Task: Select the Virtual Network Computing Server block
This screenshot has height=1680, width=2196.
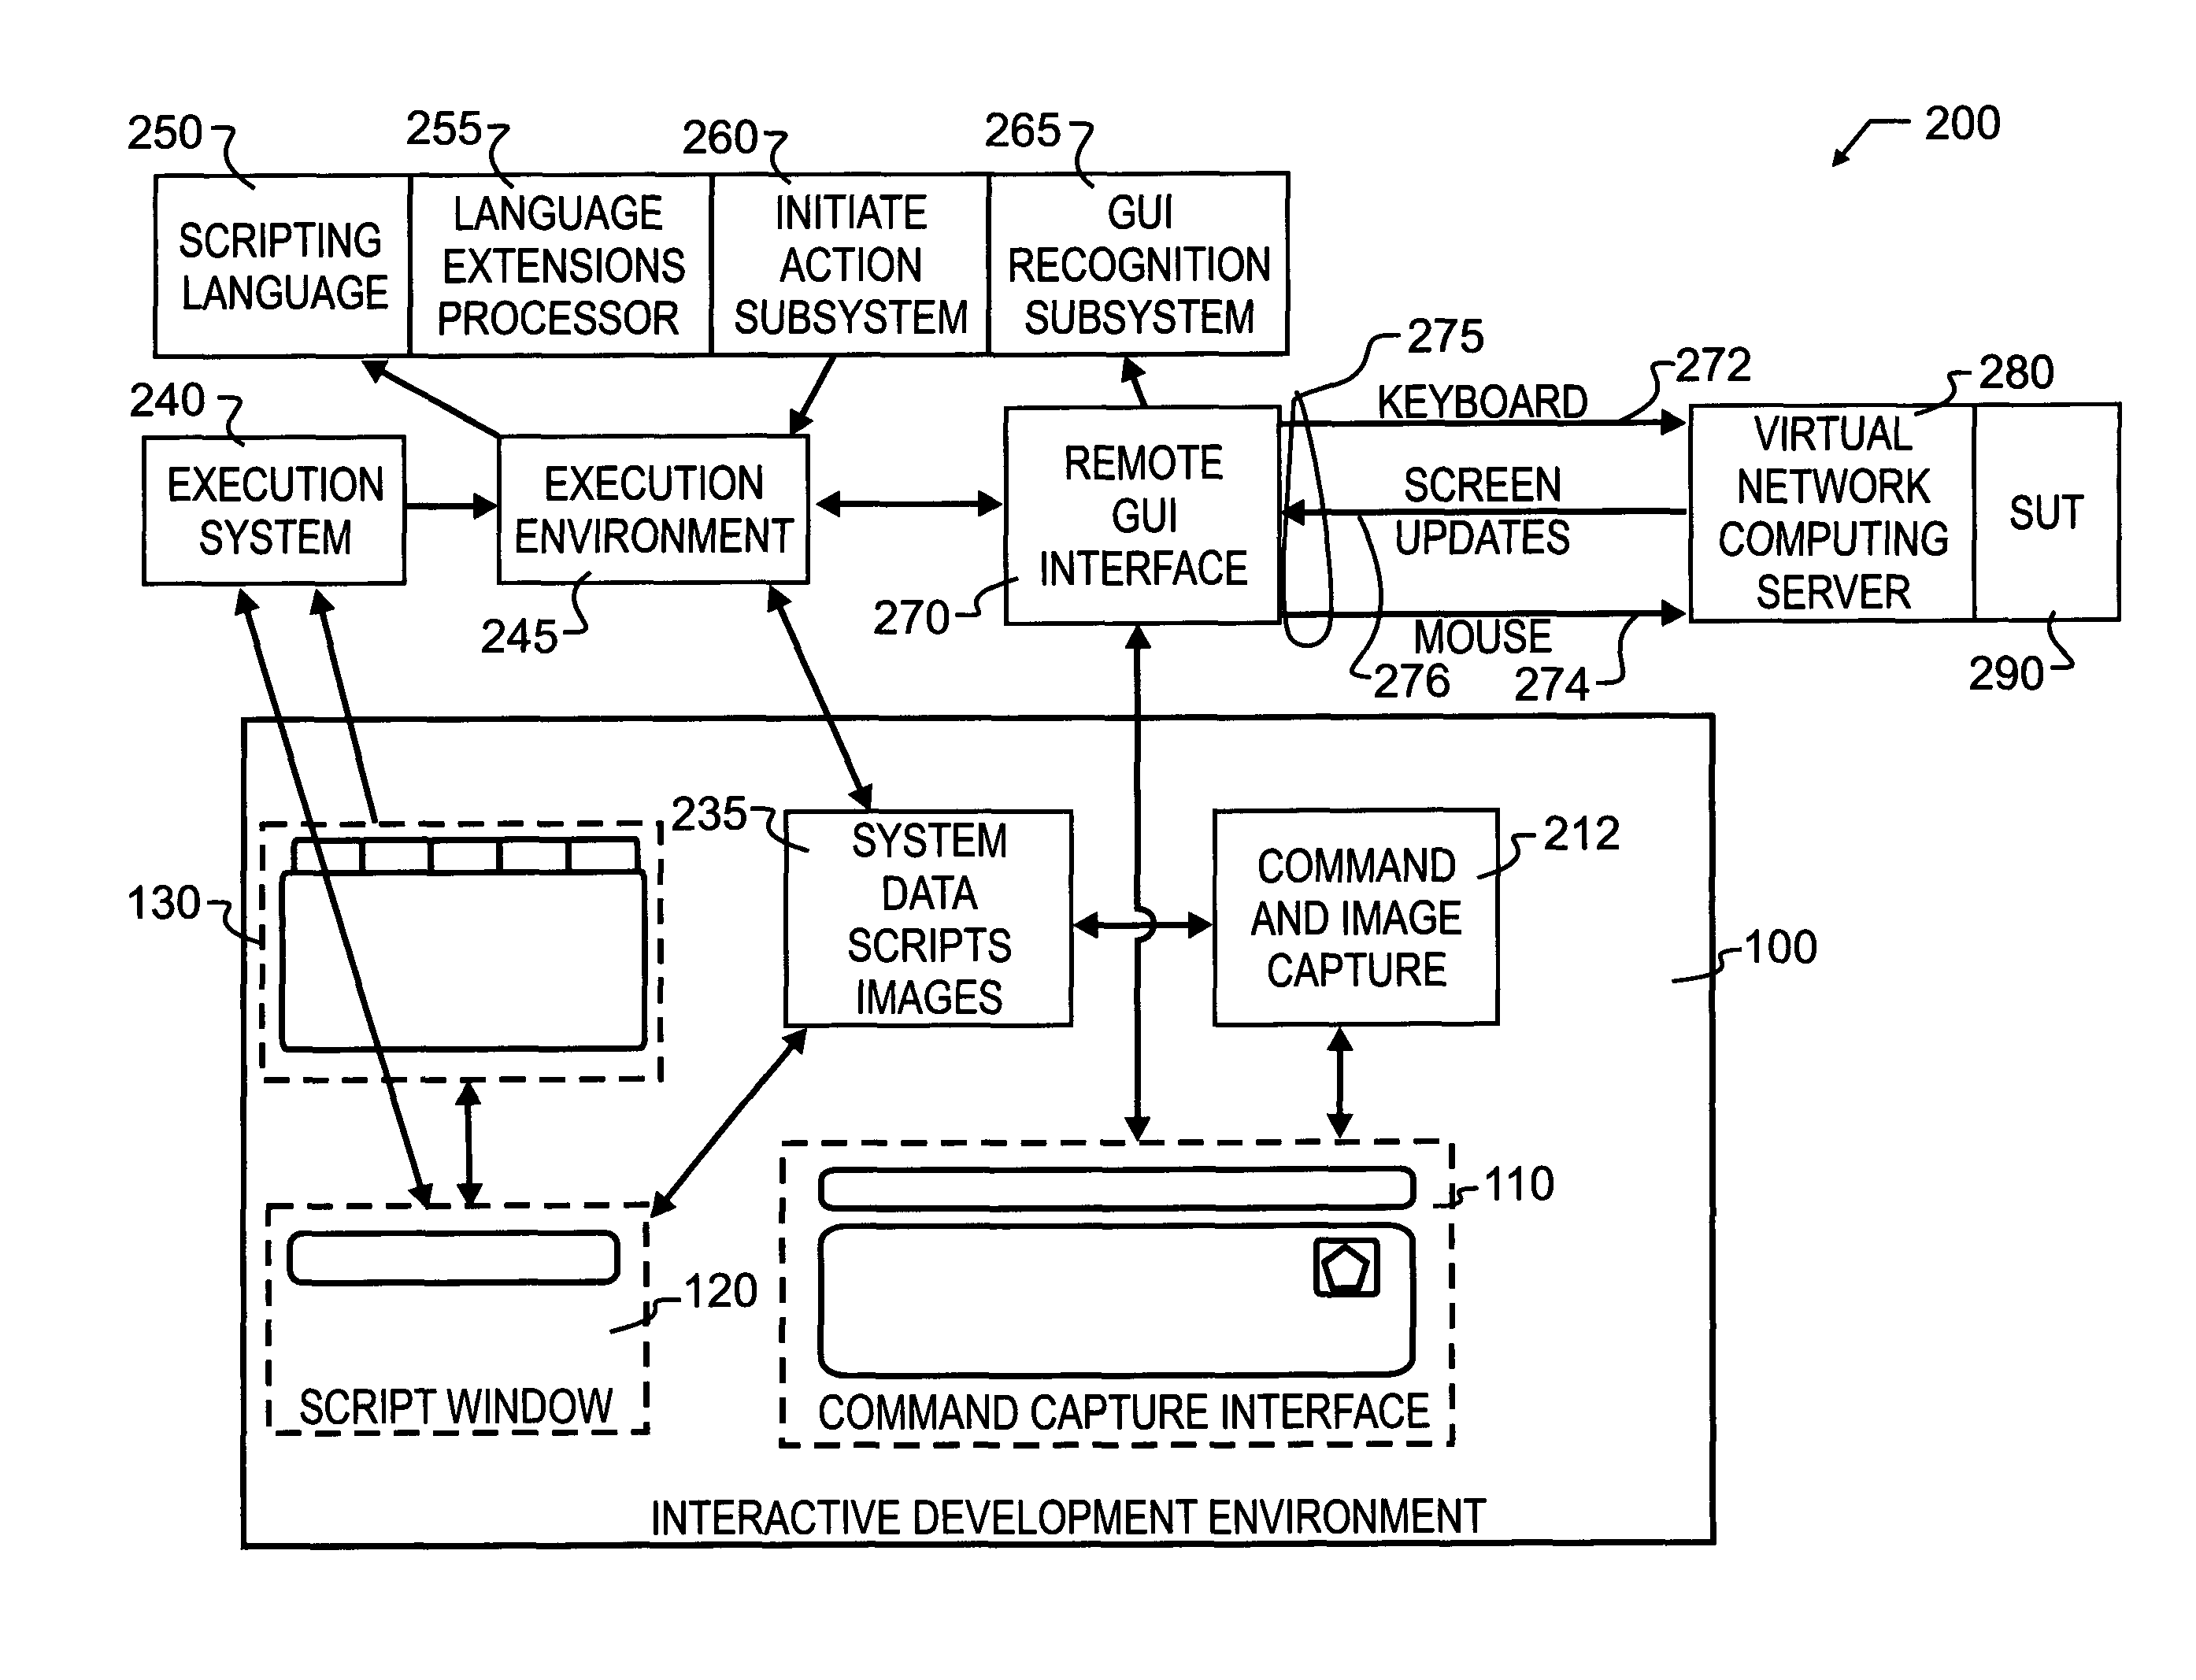Action: [1852, 459]
